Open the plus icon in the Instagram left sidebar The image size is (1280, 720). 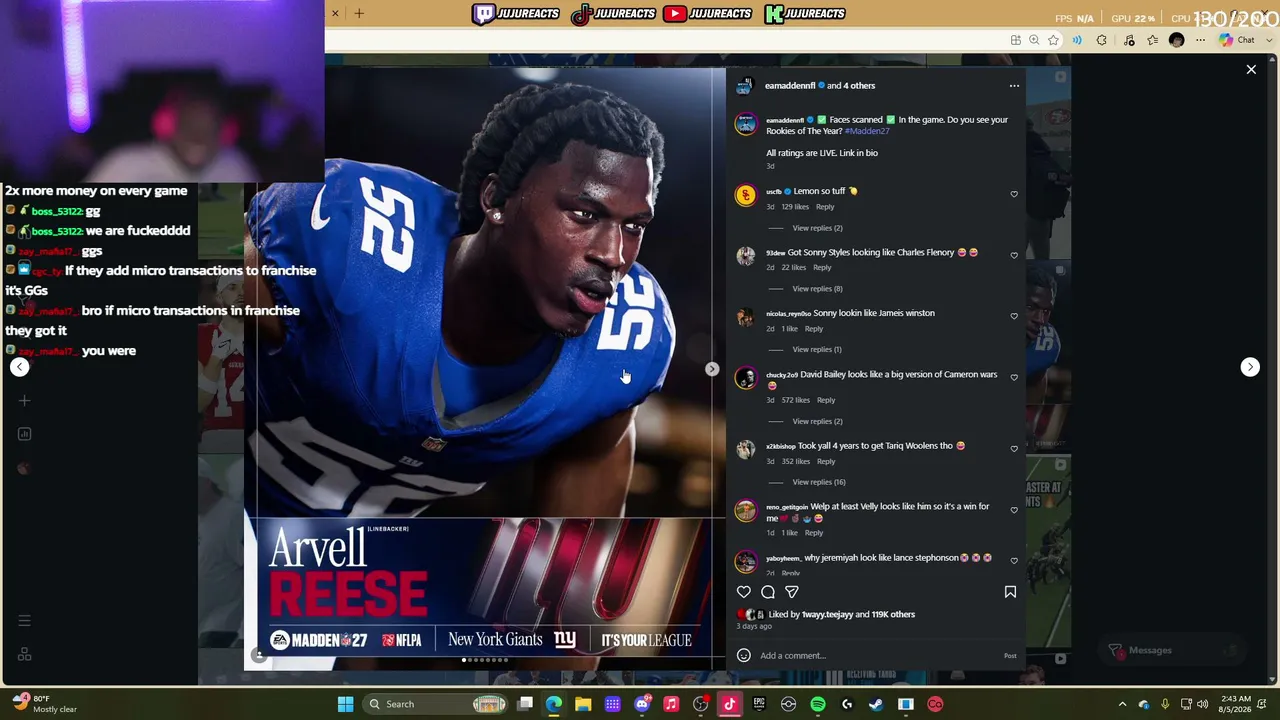[x=24, y=401]
